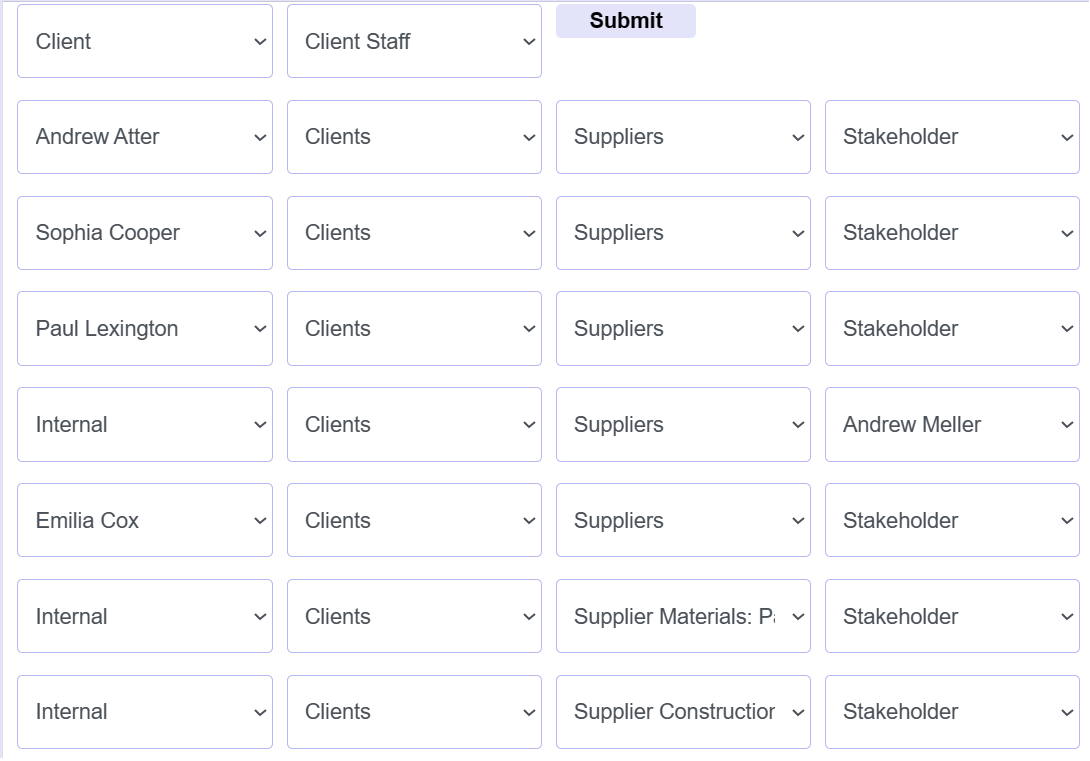Viewport: 1090px width, 761px height.
Task: Open the Suppliers dropdown in Sophia Cooper's row
Action: click(683, 233)
